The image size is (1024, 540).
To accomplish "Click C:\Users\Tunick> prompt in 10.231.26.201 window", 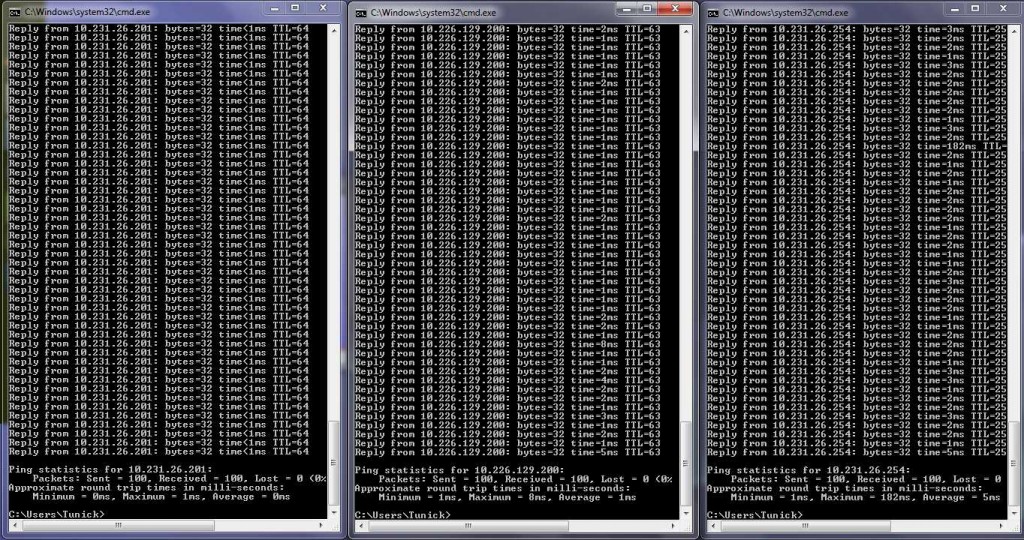I will click(57, 515).
